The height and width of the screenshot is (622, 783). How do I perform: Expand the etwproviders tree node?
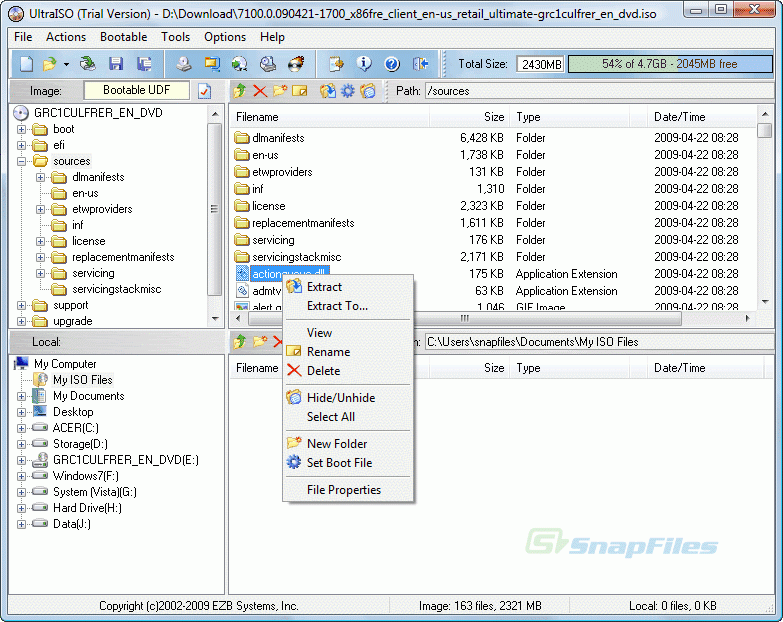(40, 209)
